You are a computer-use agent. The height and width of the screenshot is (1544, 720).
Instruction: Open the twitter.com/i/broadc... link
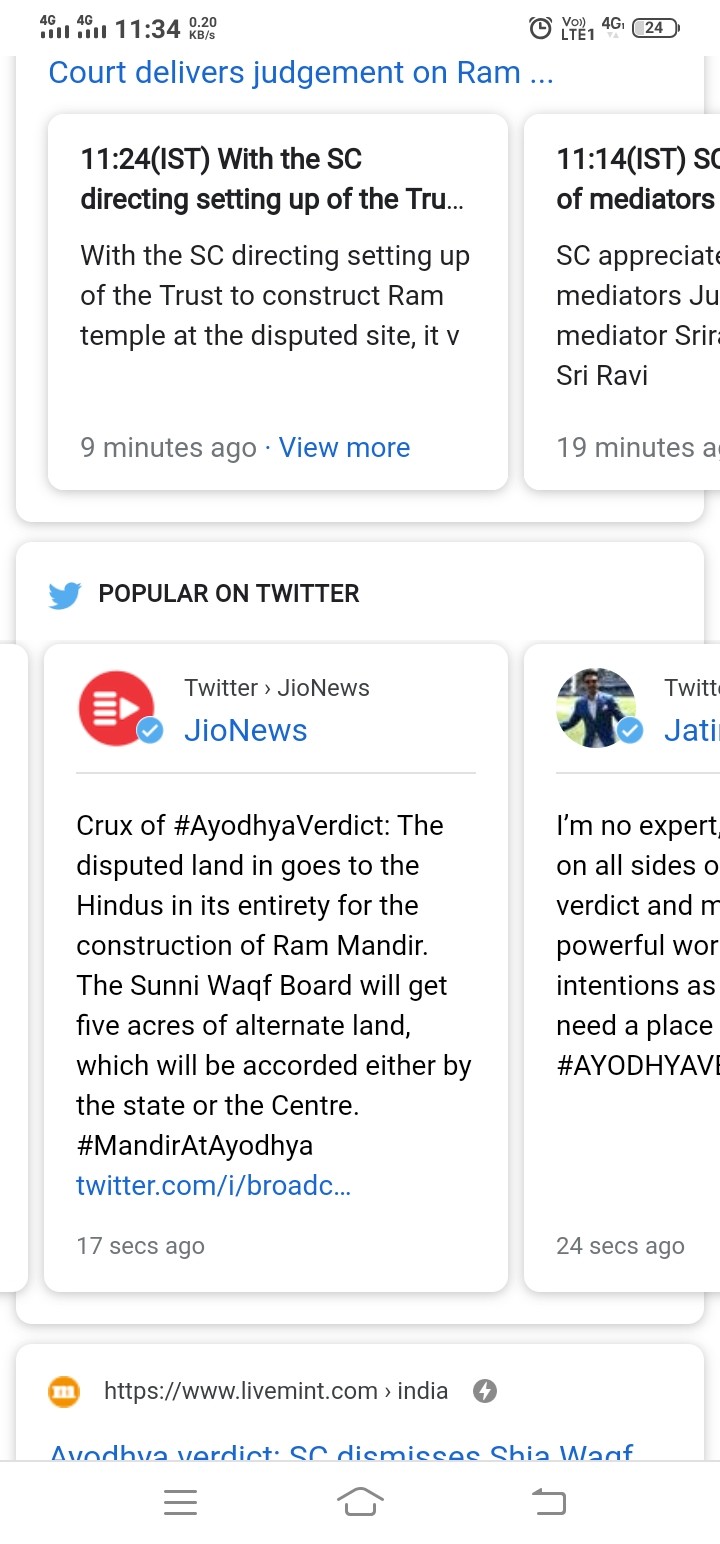click(213, 1186)
